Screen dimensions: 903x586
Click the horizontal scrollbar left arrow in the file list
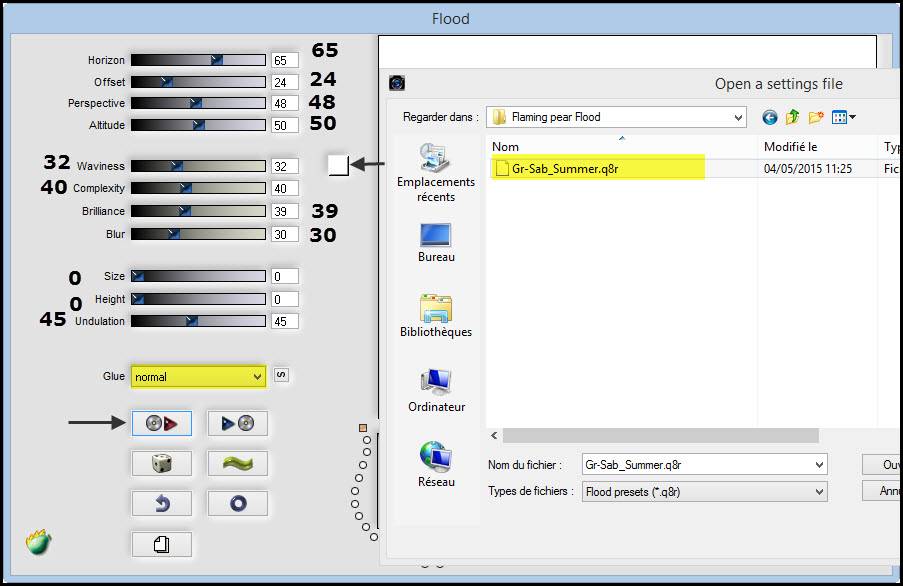494,436
